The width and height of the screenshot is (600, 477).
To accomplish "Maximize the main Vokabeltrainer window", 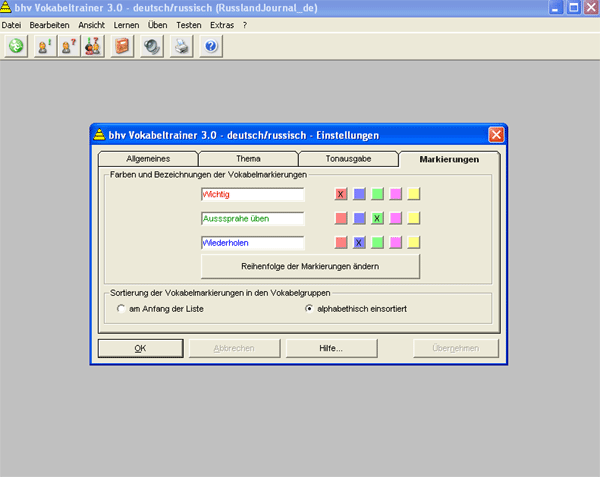I will coord(573,7).
